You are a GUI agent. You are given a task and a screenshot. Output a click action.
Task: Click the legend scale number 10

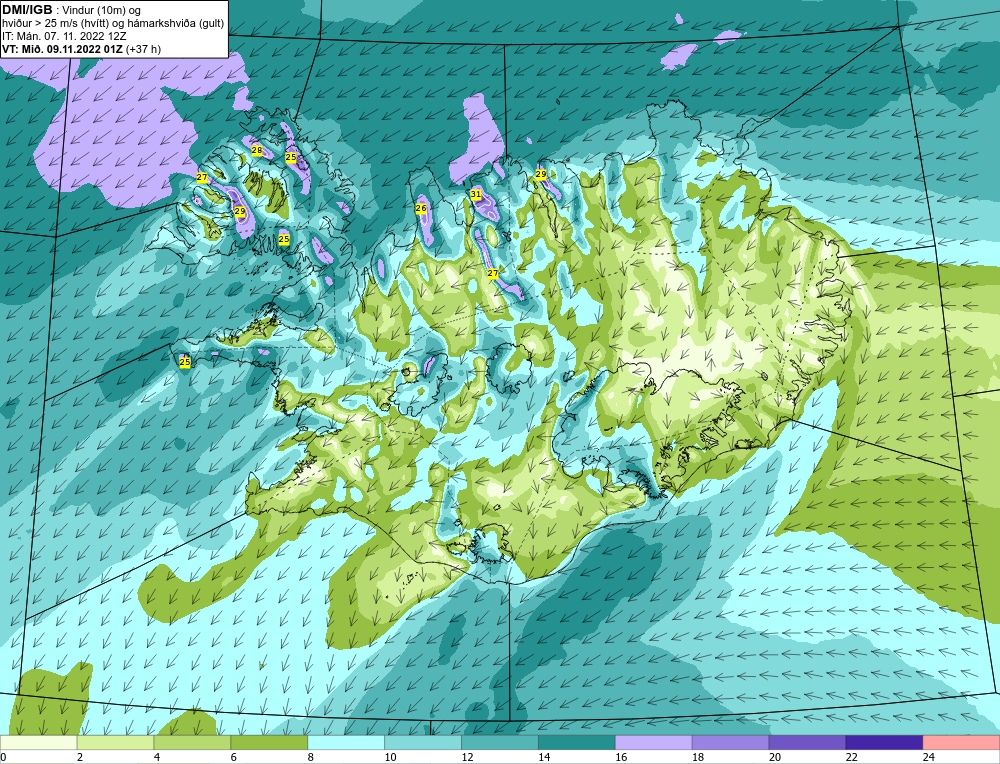tap(390, 757)
